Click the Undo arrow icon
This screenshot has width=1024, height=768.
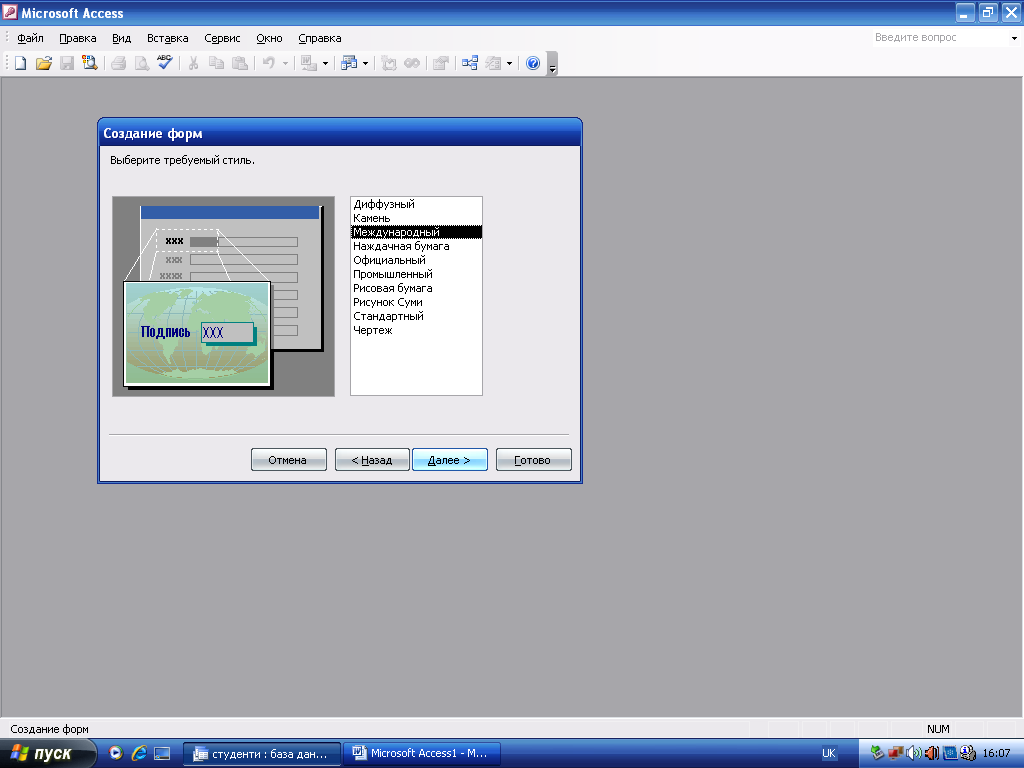268,63
